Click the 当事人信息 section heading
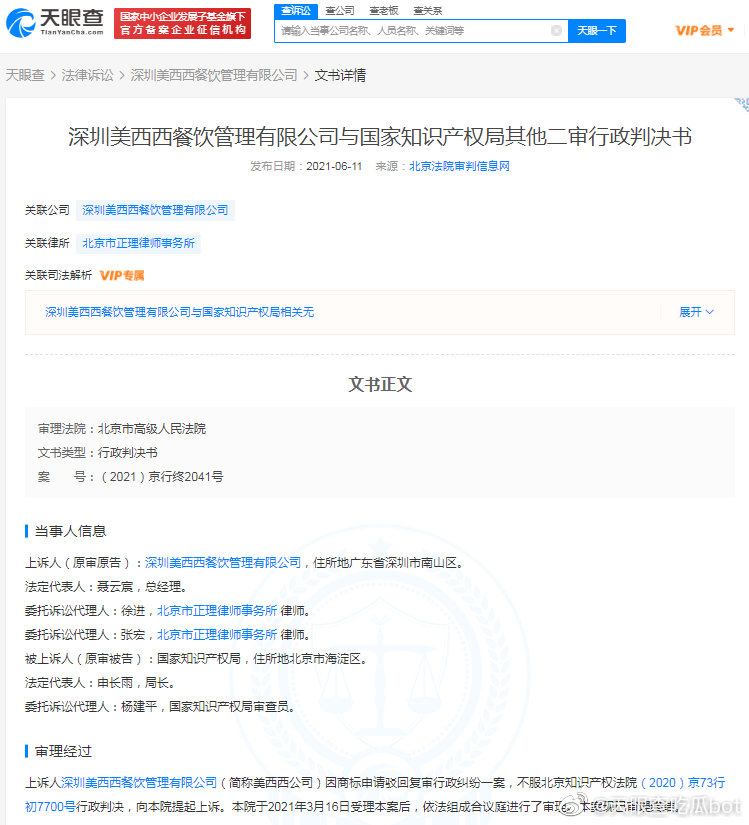Screen dimensions: 749x825 coord(70,531)
